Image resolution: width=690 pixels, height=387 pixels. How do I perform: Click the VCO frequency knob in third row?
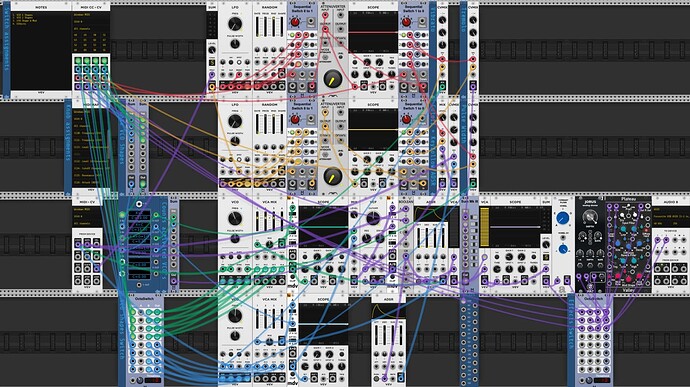point(235,218)
